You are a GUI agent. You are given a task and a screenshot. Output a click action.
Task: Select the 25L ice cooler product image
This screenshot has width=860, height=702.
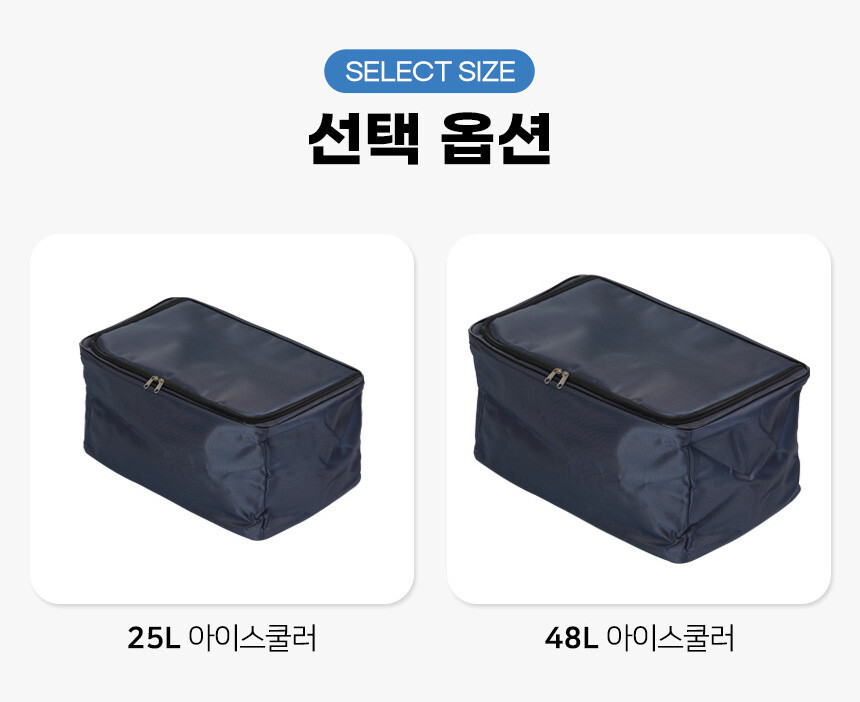click(222, 419)
